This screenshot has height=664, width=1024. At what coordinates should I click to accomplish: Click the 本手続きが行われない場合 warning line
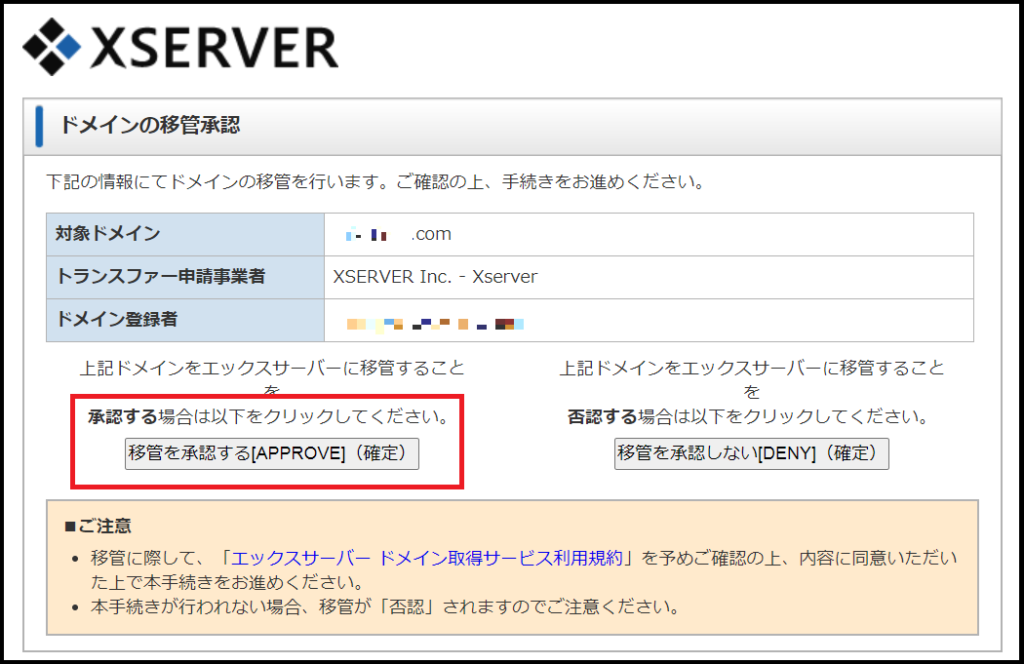tap(385, 607)
